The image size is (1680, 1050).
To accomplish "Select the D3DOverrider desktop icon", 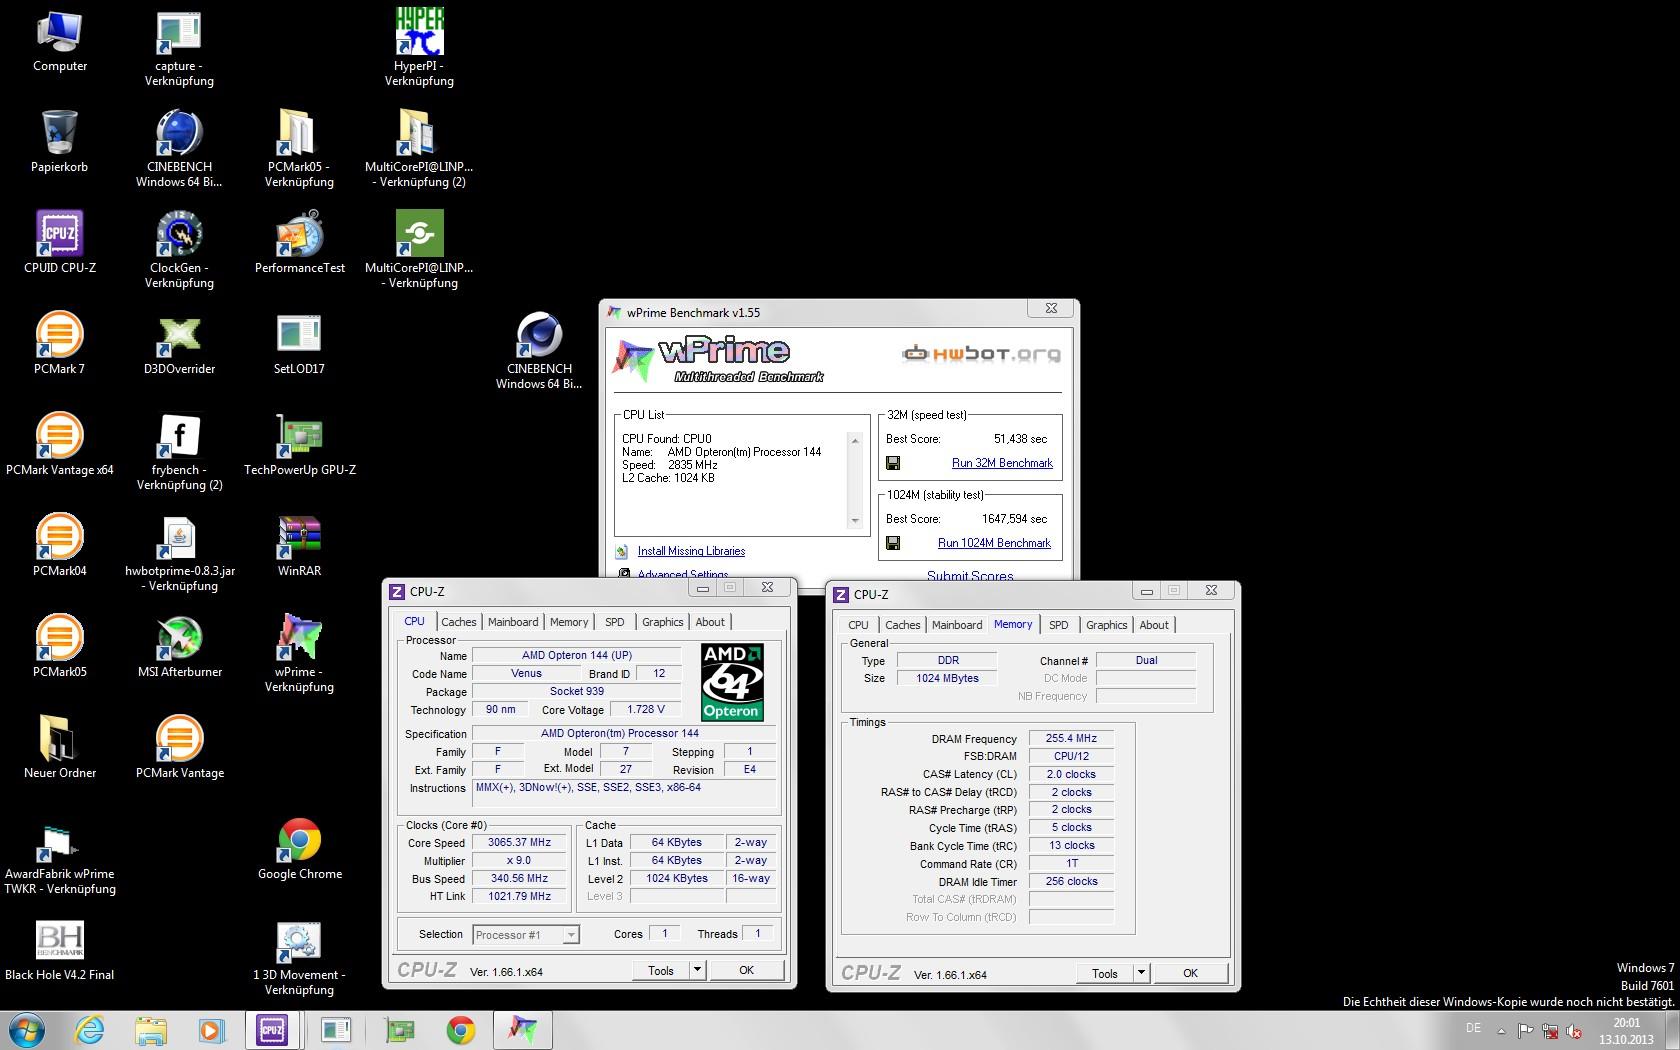I will coord(180,345).
